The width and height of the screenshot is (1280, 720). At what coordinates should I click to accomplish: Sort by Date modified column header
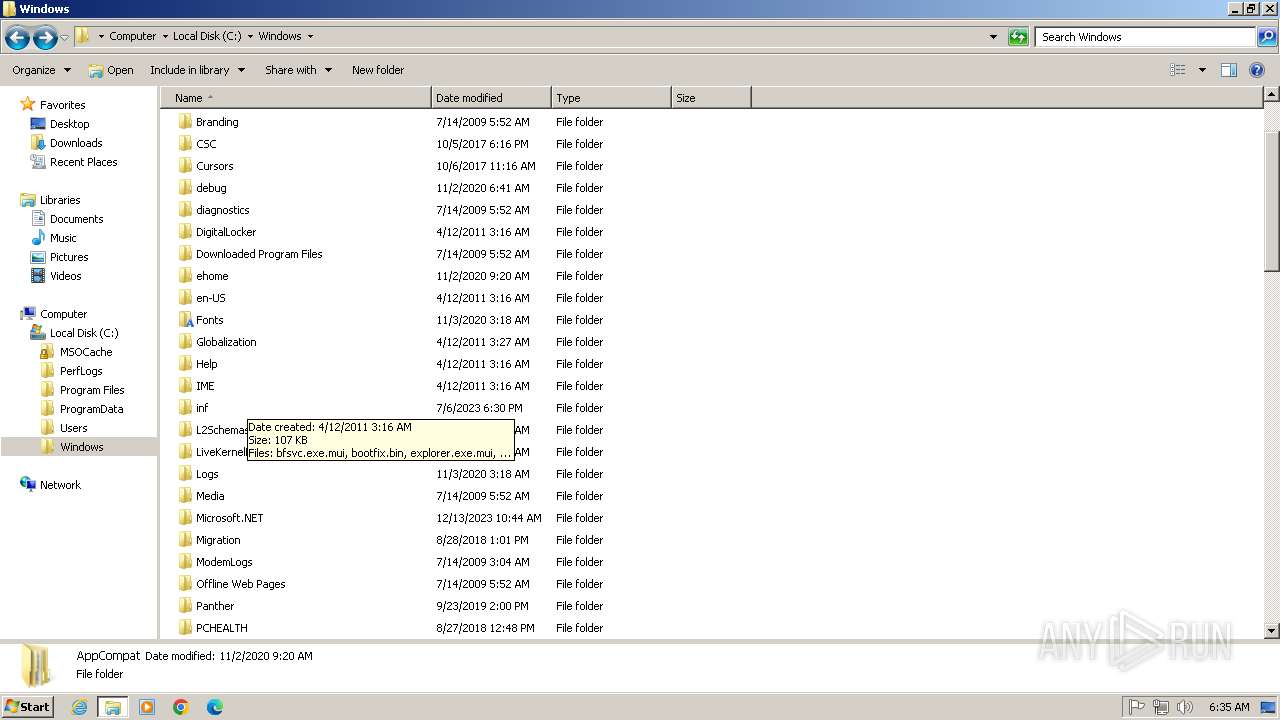coord(491,98)
